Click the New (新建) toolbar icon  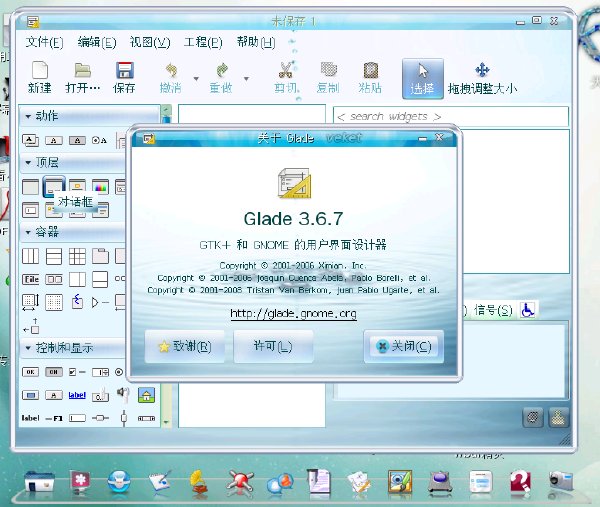[40, 70]
